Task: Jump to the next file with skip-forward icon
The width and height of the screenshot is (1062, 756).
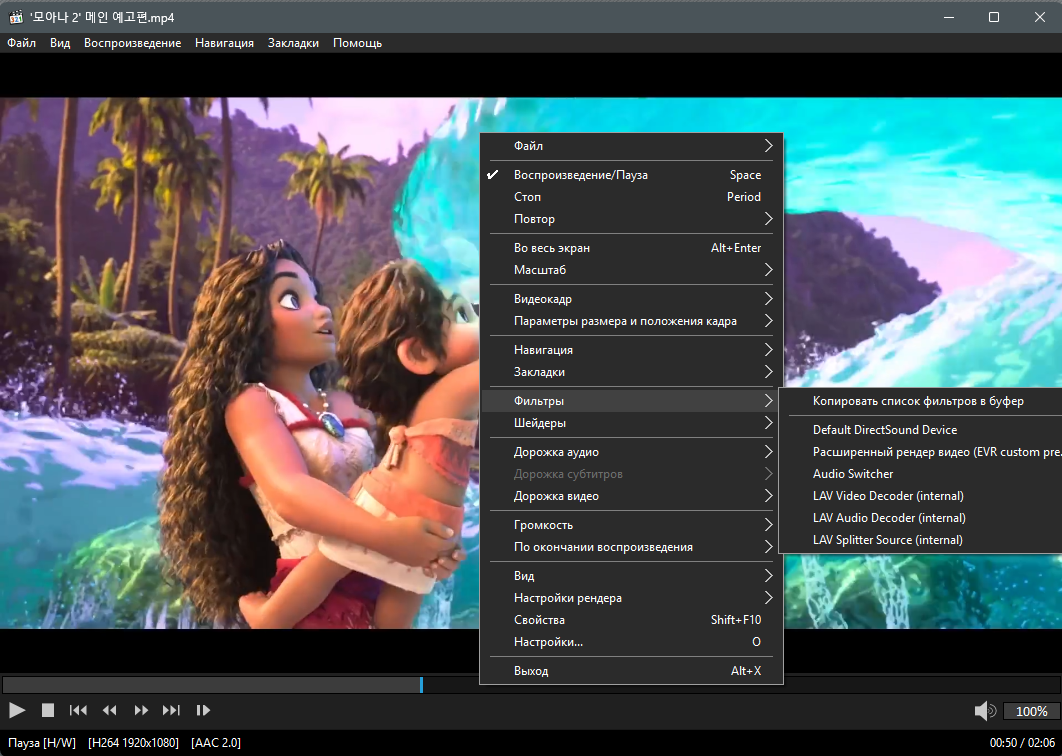Action: tap(171, 710)
